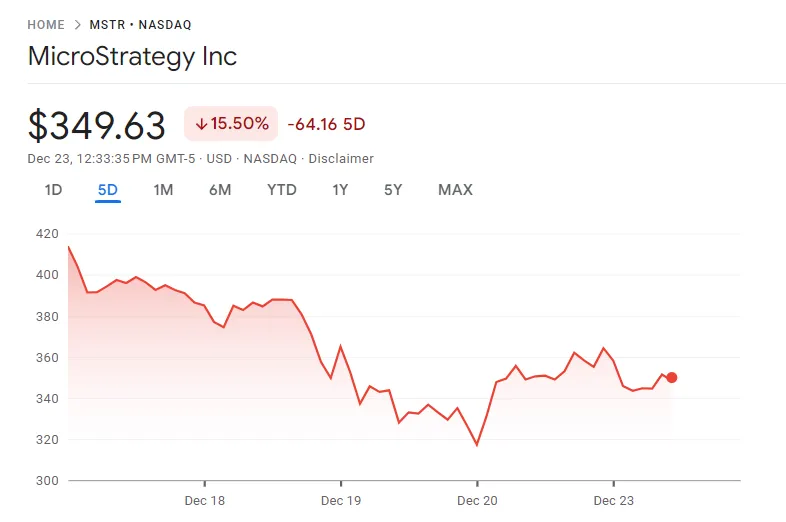Open the 5Y chart range
The width and height of the screenshot is (786, 522).
tap(393, 190)
